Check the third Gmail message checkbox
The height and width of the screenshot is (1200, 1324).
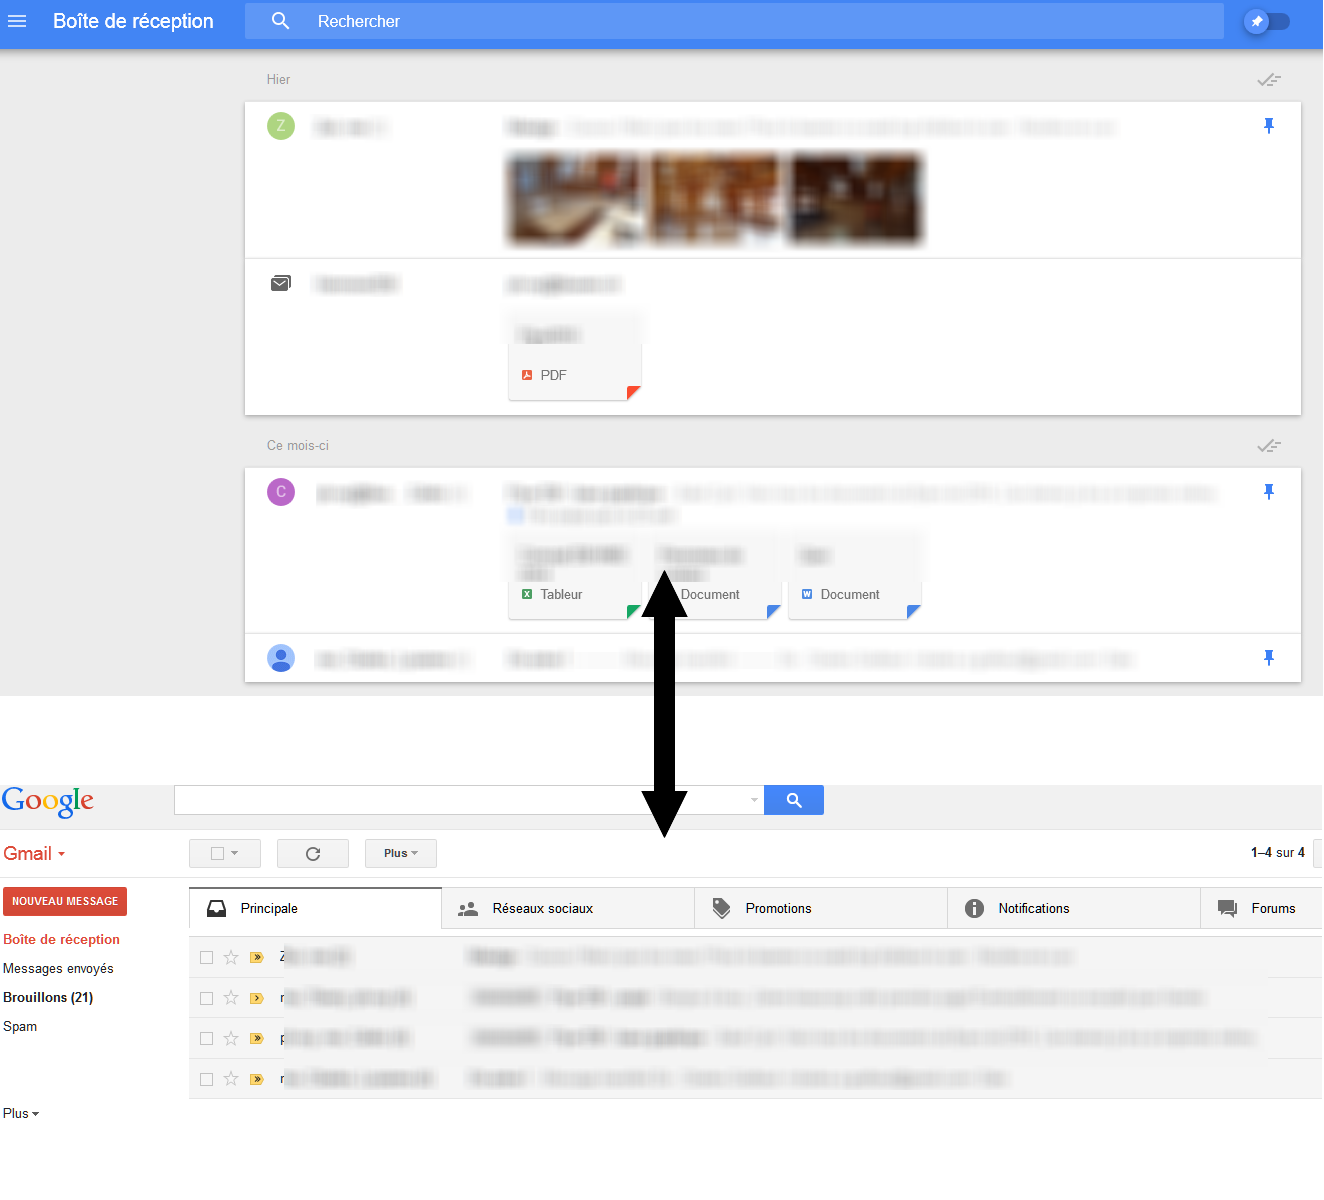tap(207, 1039)
